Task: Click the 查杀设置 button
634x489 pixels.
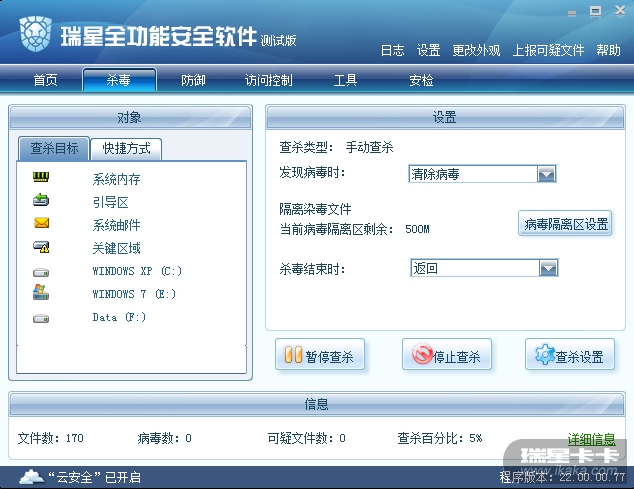Action: pos(570,354)
